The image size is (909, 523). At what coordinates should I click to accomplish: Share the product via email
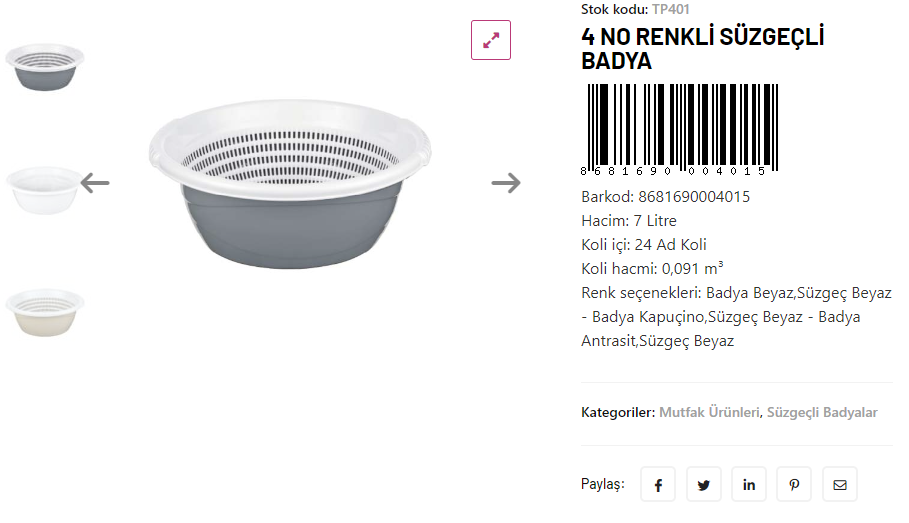(840, 485)
